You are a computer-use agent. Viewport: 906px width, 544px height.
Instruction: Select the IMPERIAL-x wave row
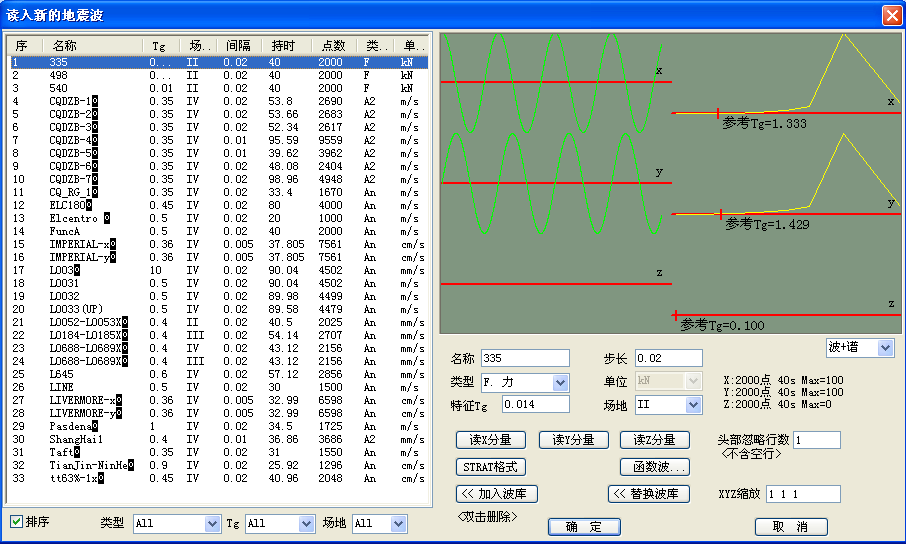coord(219,244)
